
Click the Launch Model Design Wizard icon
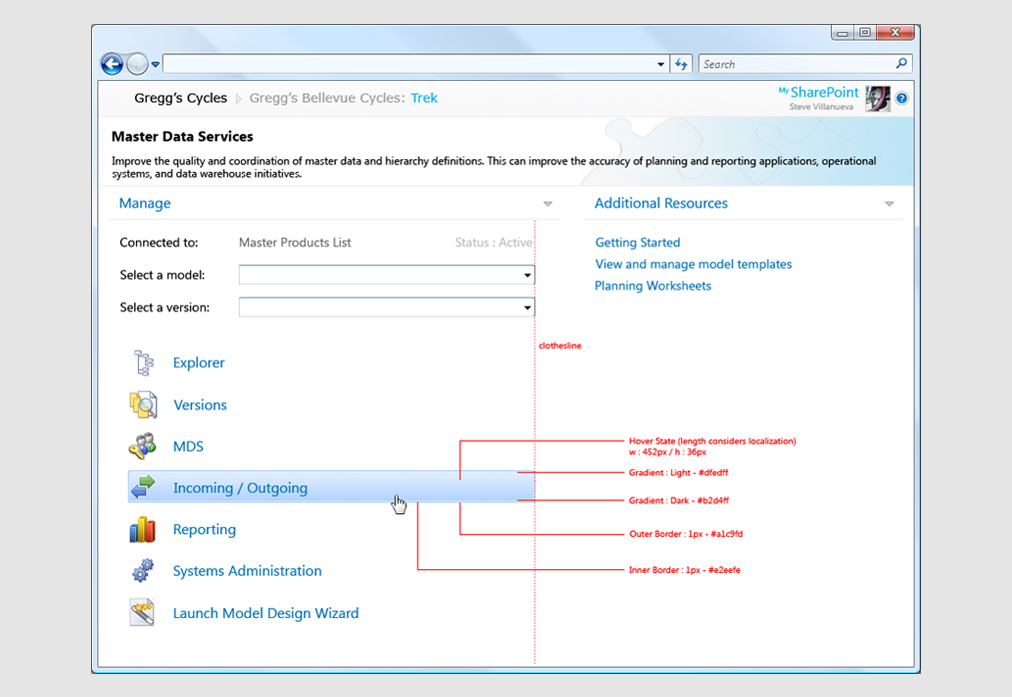click(x=143, y=613)
